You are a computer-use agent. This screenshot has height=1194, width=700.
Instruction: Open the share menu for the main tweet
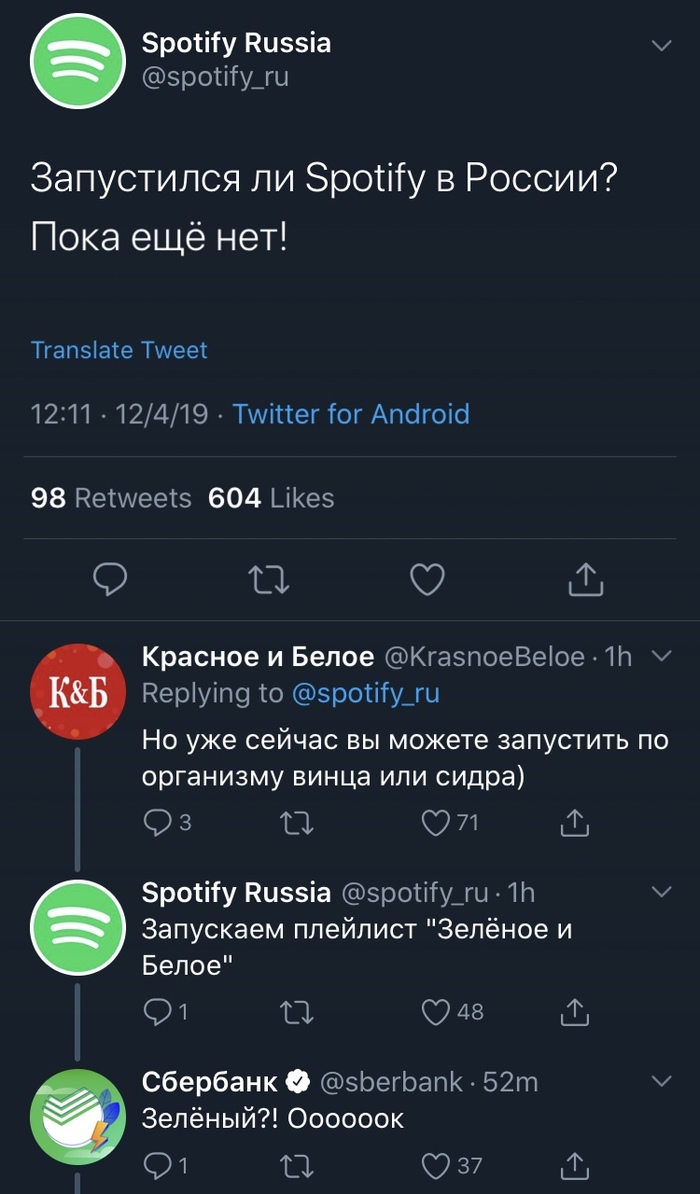click(x=586, y=580)
